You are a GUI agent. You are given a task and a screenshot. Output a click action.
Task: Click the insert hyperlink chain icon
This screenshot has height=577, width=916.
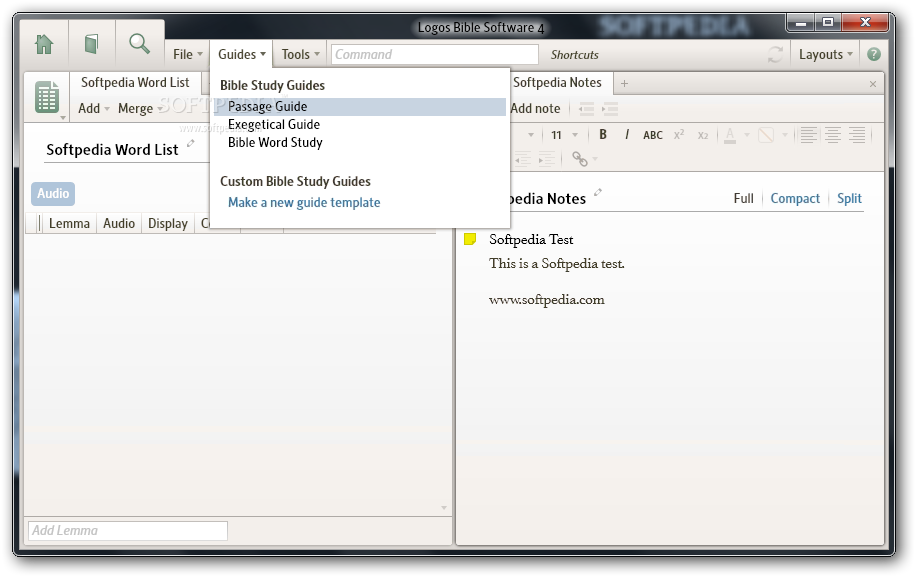pos(580,159)
